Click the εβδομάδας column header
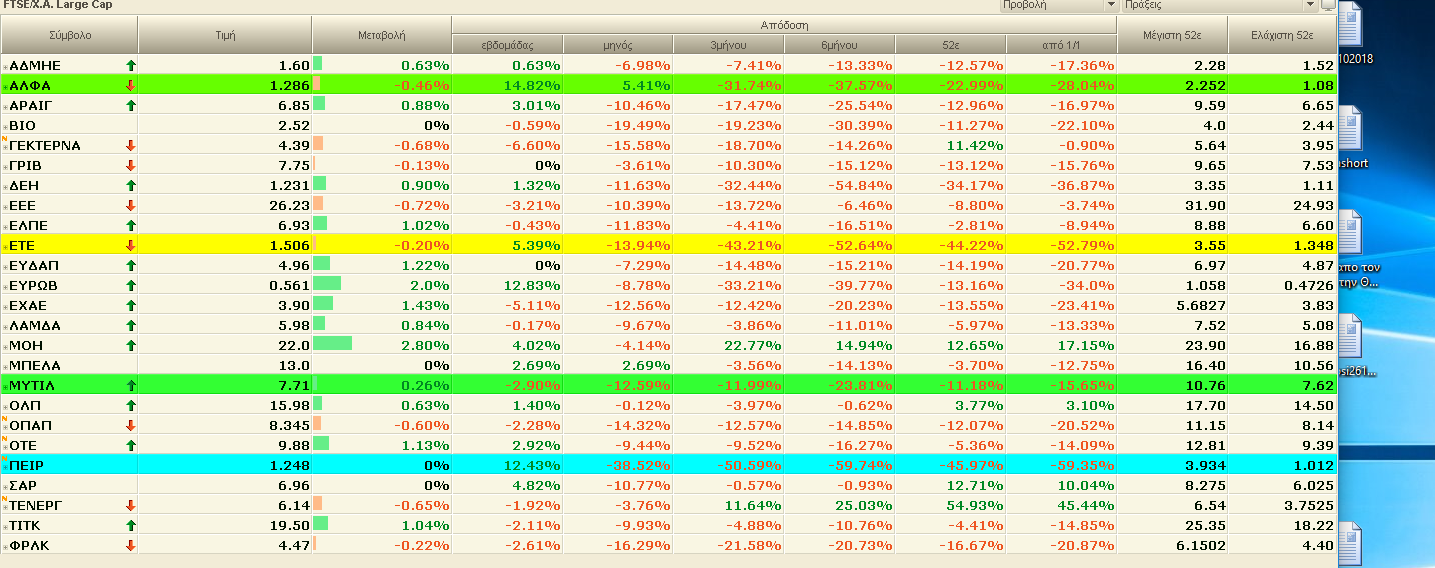 coord(507,44)
